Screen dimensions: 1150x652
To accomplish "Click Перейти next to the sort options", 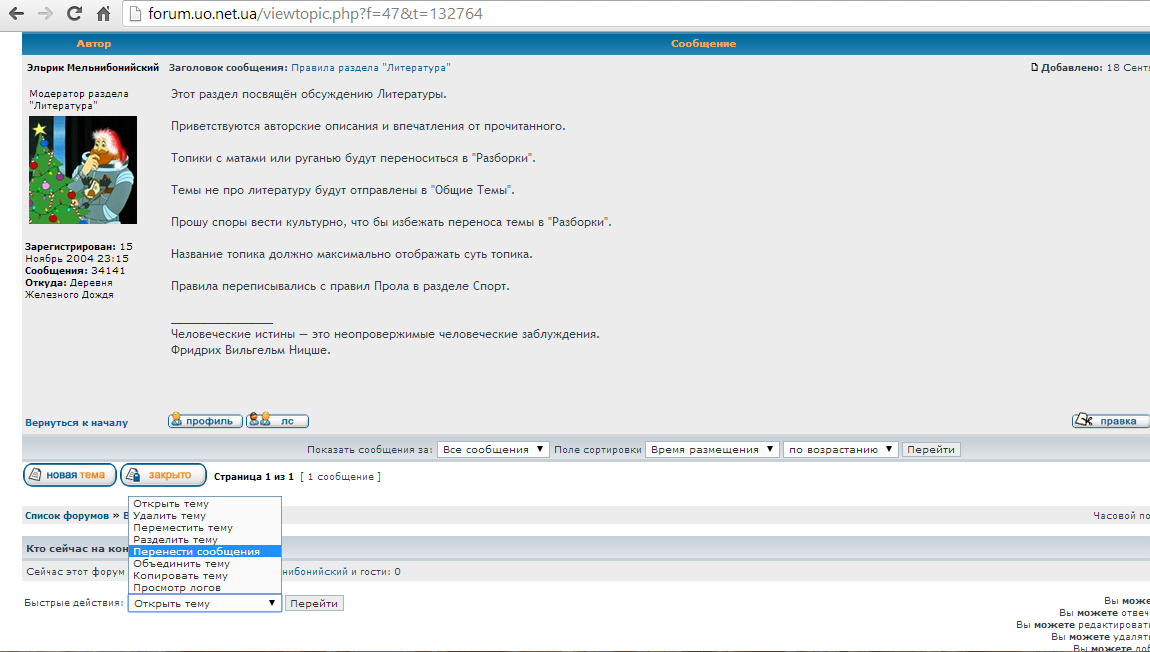I will (931, 450).
